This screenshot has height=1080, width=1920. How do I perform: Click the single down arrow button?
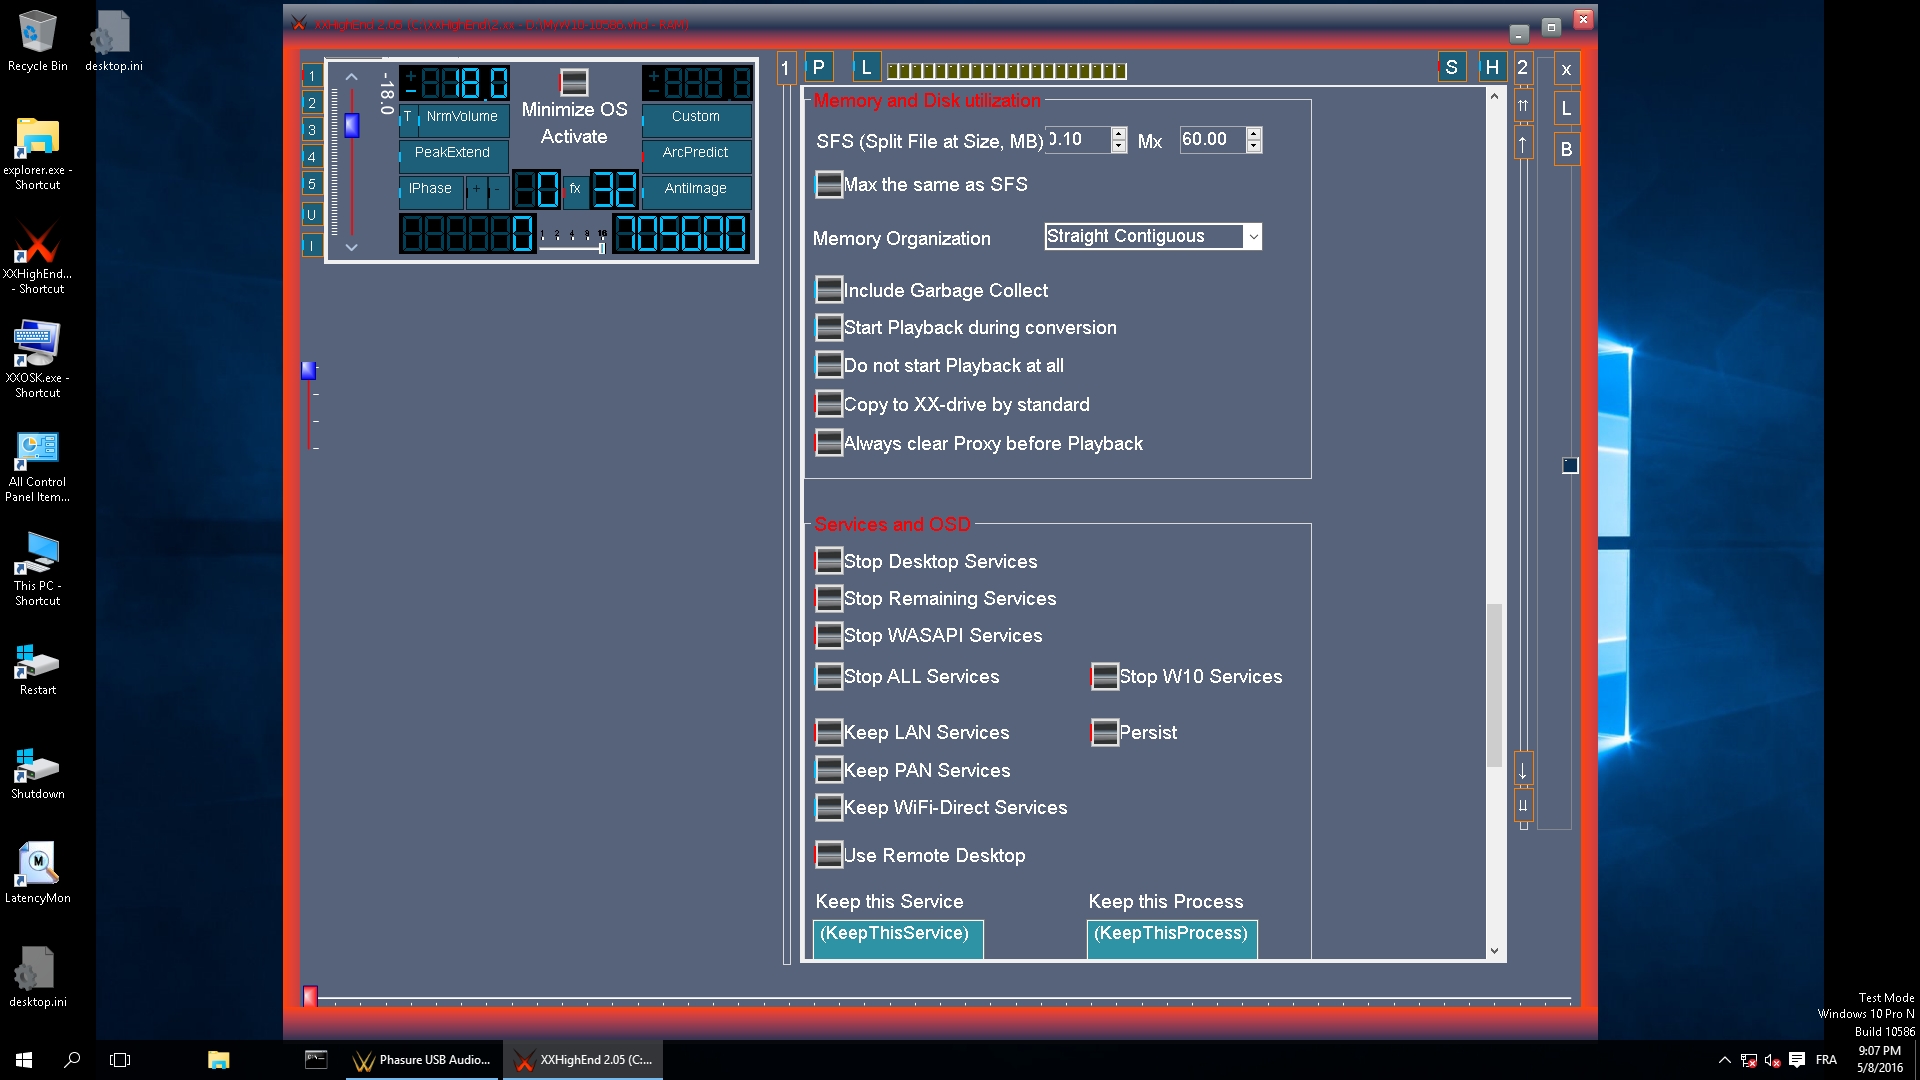pyautogui.click(x=1523, y=770)
